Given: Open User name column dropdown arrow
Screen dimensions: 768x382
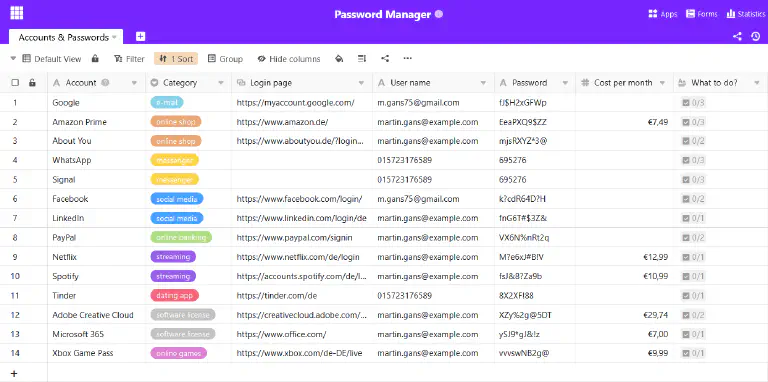Looking at the screenshot, I should (483, 83).
